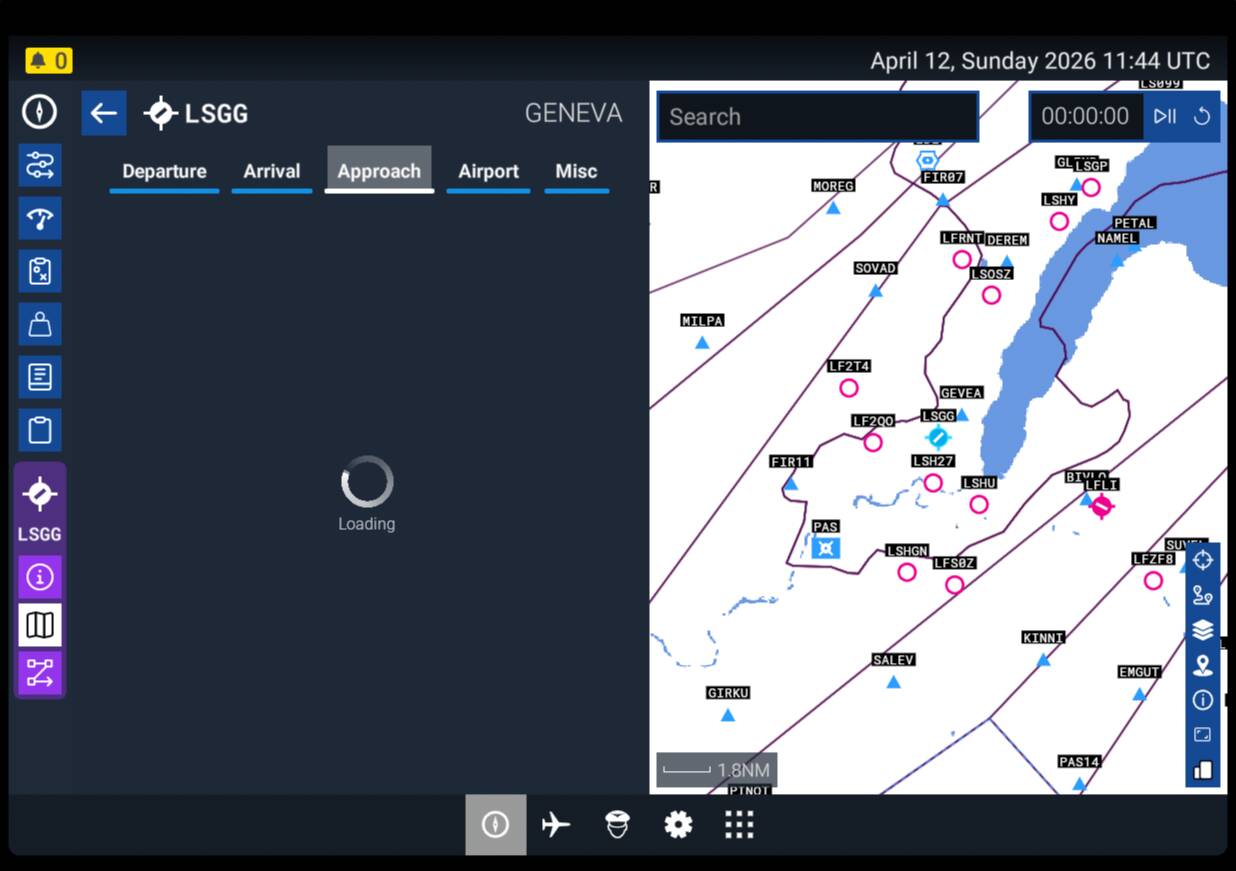Click the map pin location icon
This screenshot has width=1236, height=871.
[1202, 665]
